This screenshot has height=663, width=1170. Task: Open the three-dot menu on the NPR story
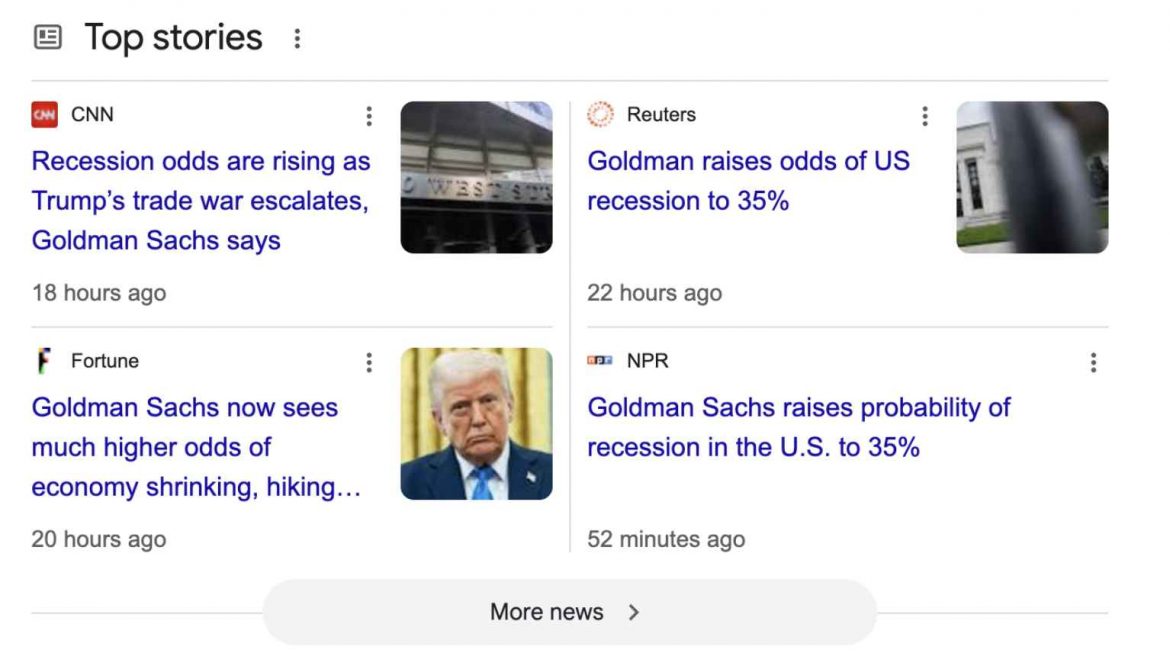pos(1093,363)
